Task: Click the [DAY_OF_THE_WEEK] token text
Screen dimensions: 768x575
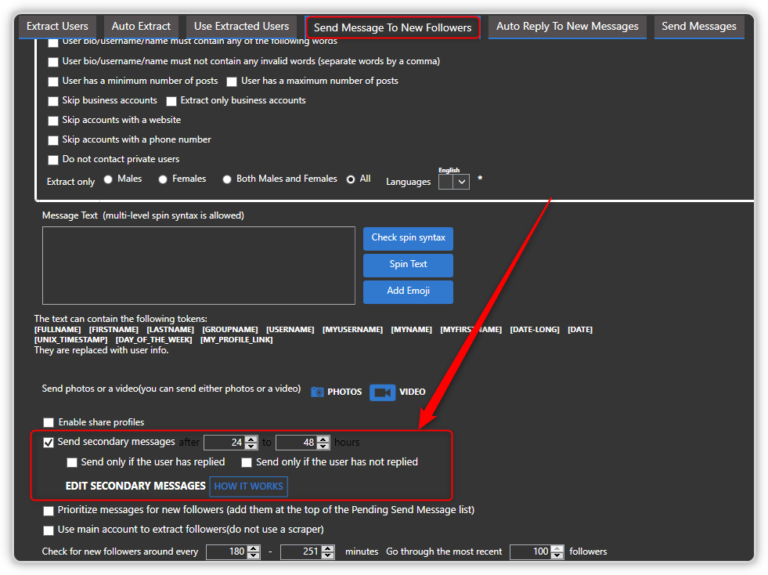Action: click(x=154, y=339)
